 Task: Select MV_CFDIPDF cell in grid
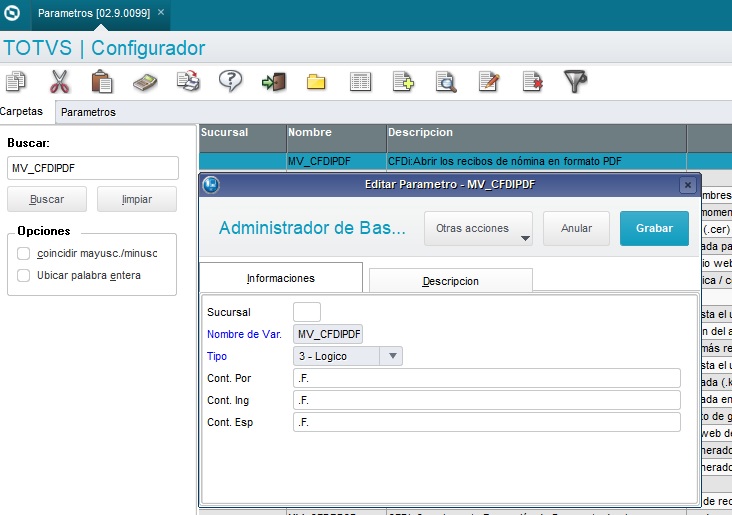(336, 161)
